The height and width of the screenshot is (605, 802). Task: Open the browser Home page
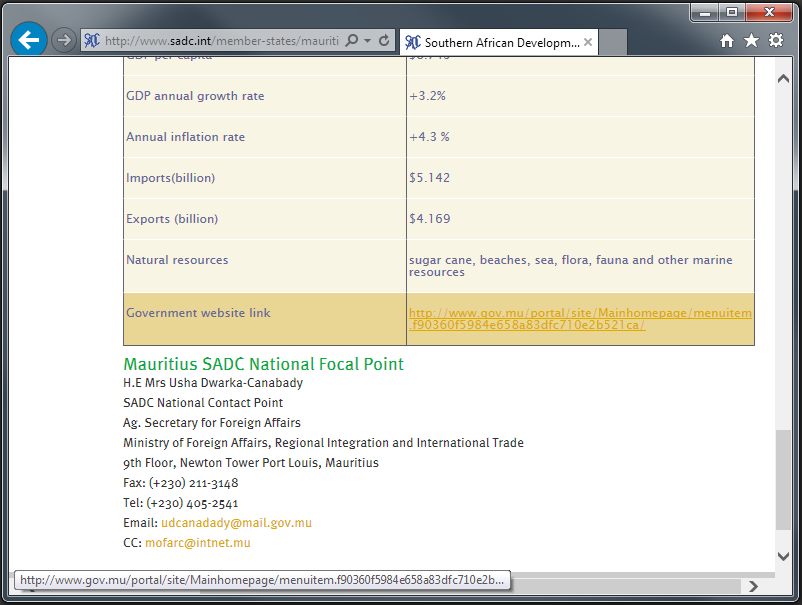click(727, 41)
